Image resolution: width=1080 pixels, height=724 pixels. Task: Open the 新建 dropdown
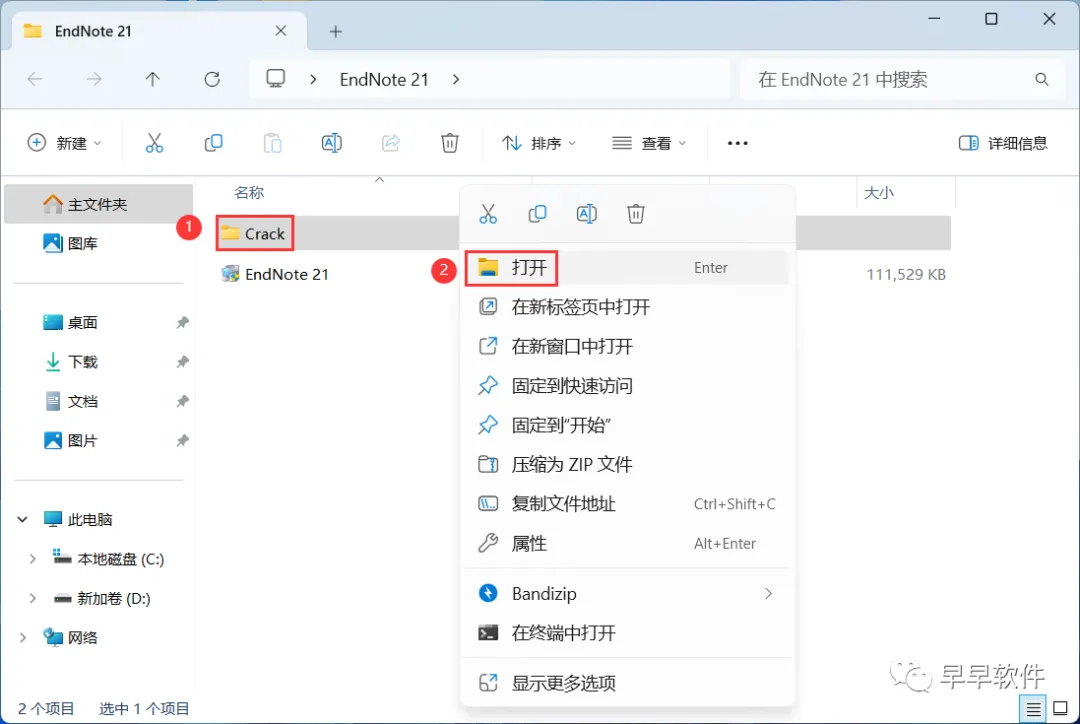[64, 143]
